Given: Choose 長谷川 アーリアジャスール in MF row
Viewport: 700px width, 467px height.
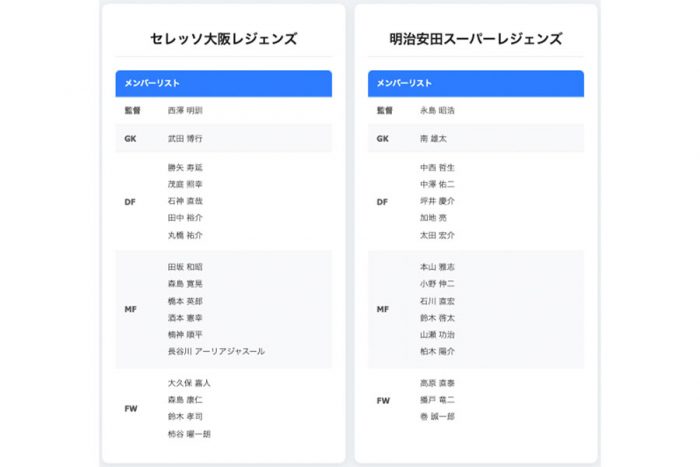Looking at the screenshot, I should click(x=216, y=351).
